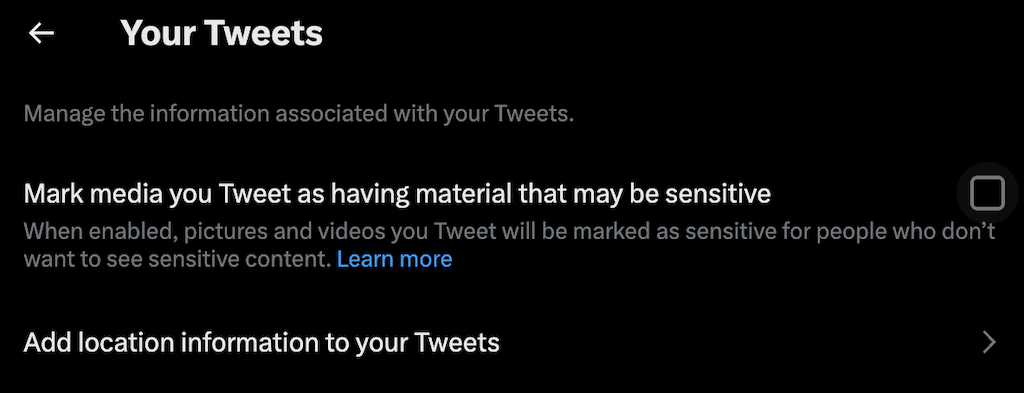Image resolution: width=1024 pixels, height=393 pixels.
Task: Open Add location information to your Tweets
Action: [512, 342]
